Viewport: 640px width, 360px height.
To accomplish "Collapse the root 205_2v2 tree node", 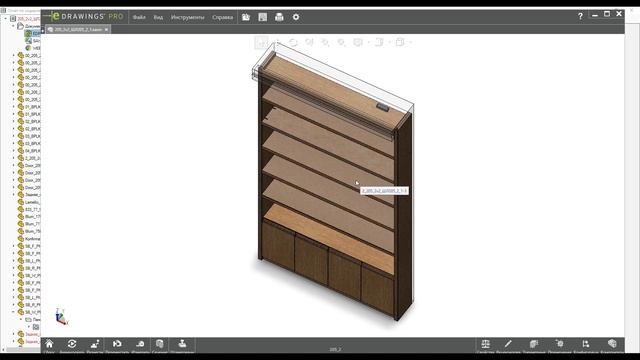I will (6, 19).
